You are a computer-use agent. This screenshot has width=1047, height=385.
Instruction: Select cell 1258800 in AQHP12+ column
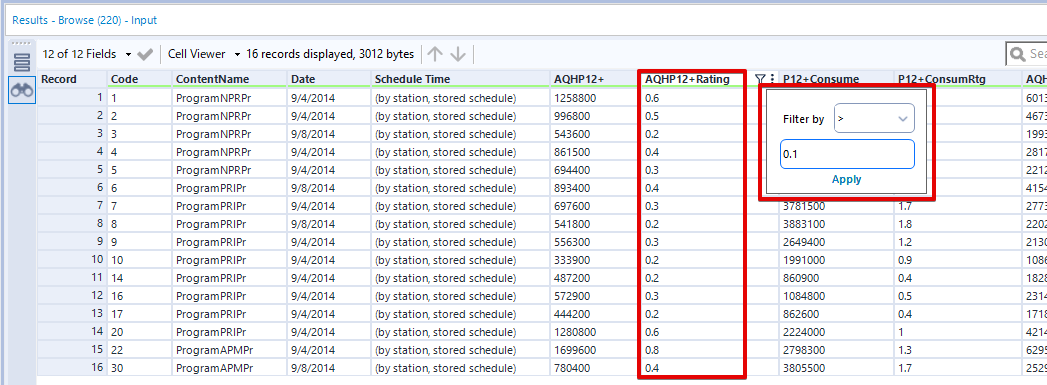[594, 98]
